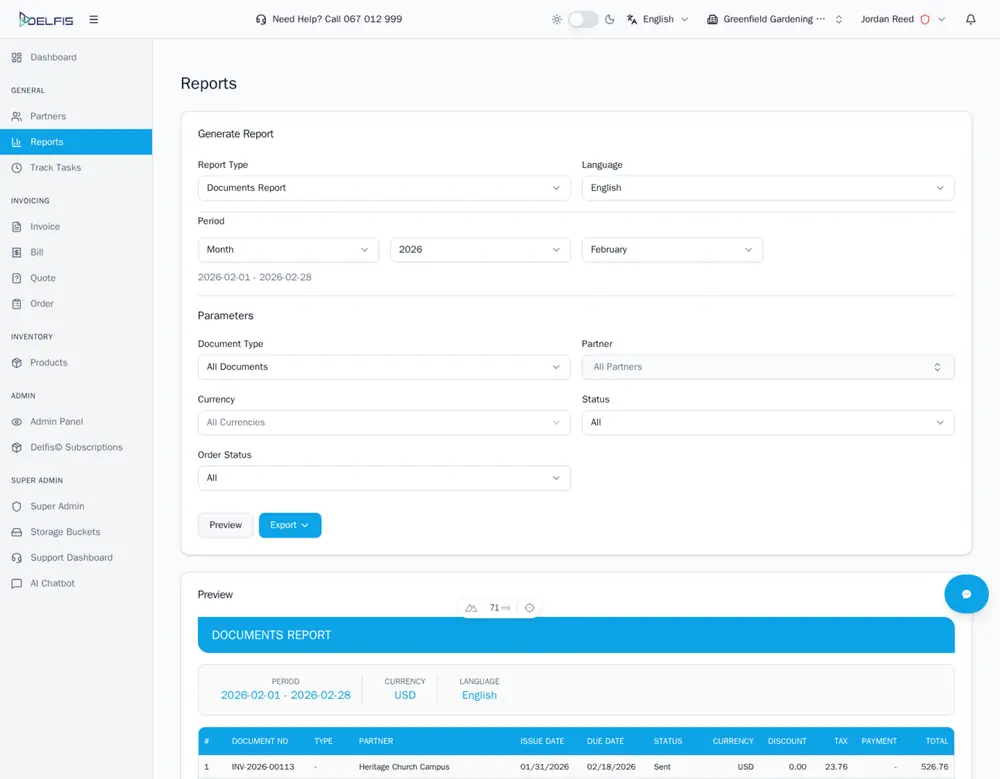This screenshot has width=1000, height=779.
Task: Click the headset icon beside Need Help
Action: (261, 19)
